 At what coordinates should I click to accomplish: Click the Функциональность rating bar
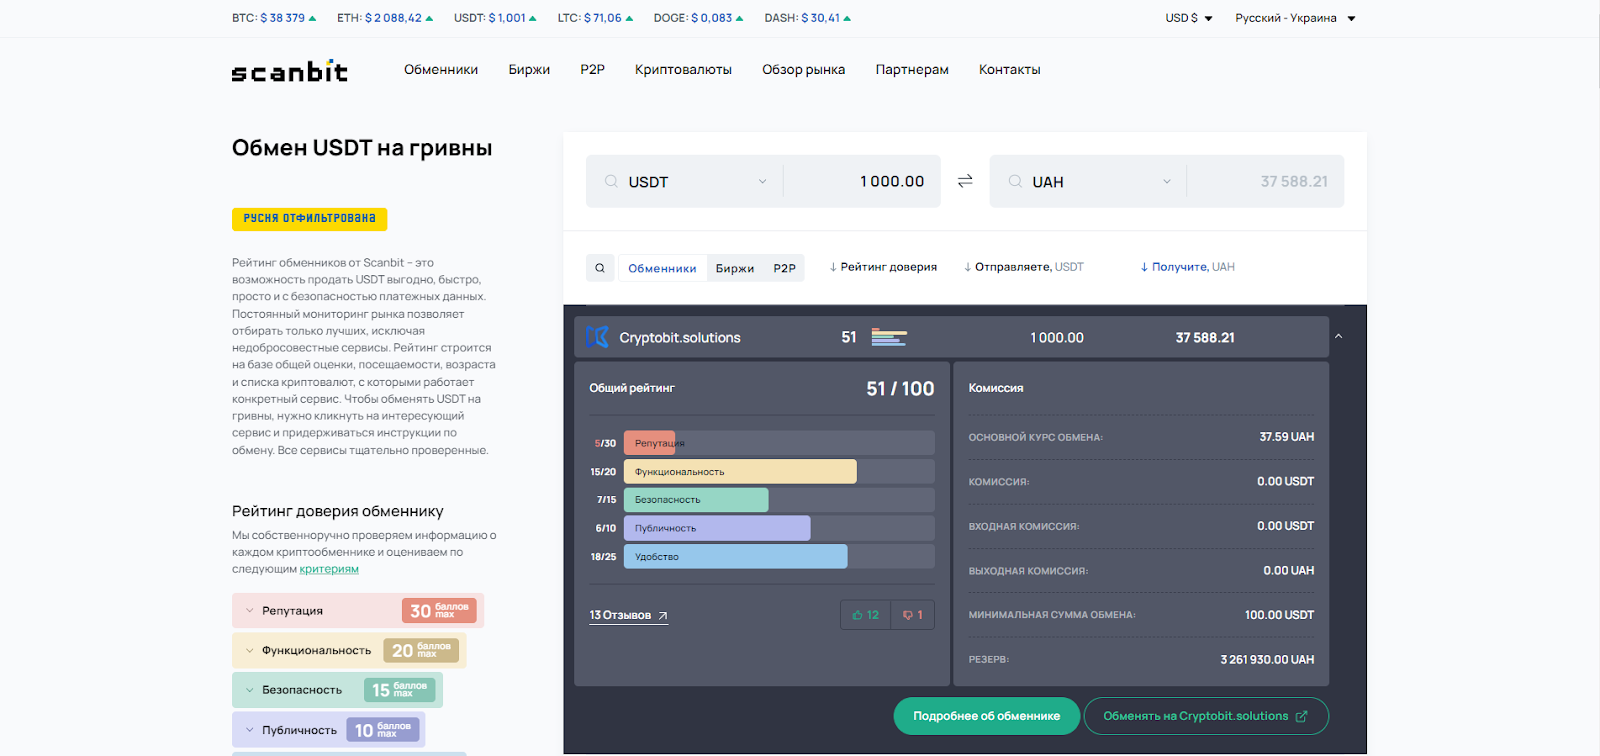(x=779, y=471)
